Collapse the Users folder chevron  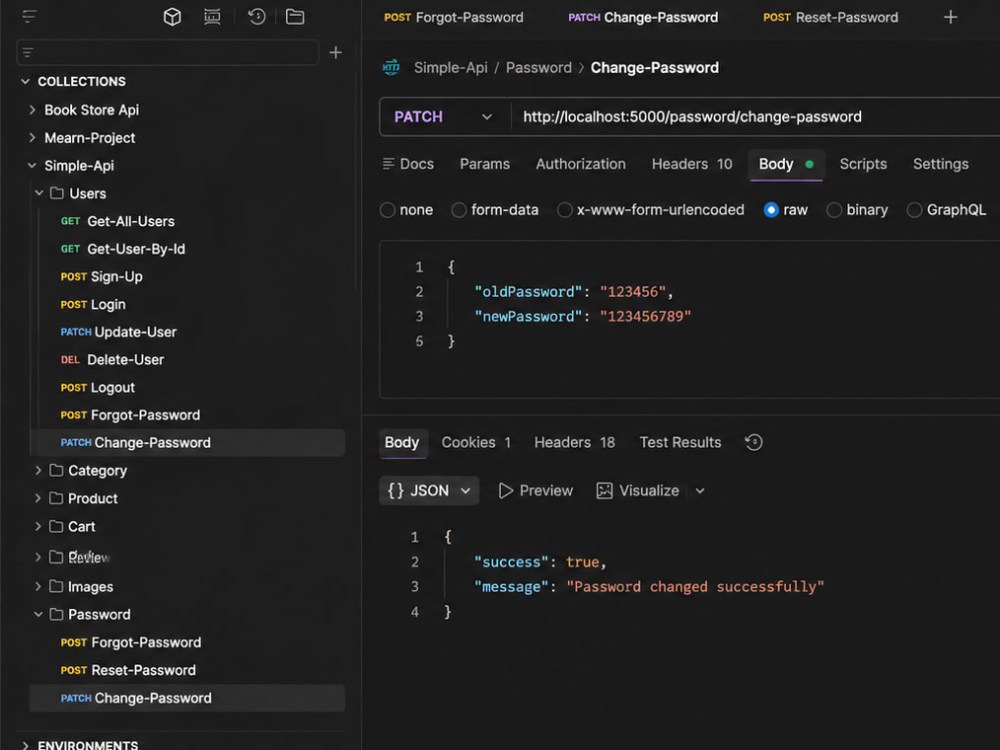pyautogui.click(x=39, y=193)
